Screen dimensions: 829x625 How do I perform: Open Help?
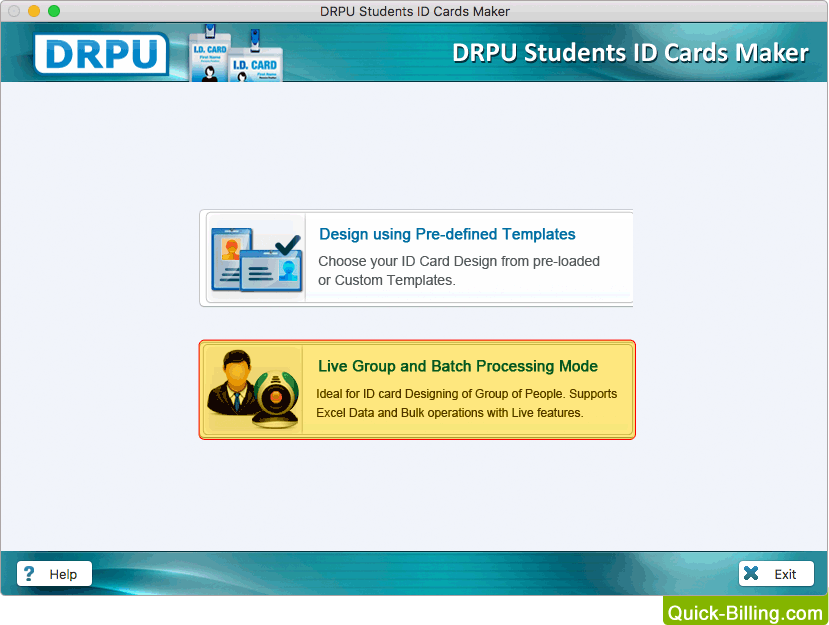point(54,574)
